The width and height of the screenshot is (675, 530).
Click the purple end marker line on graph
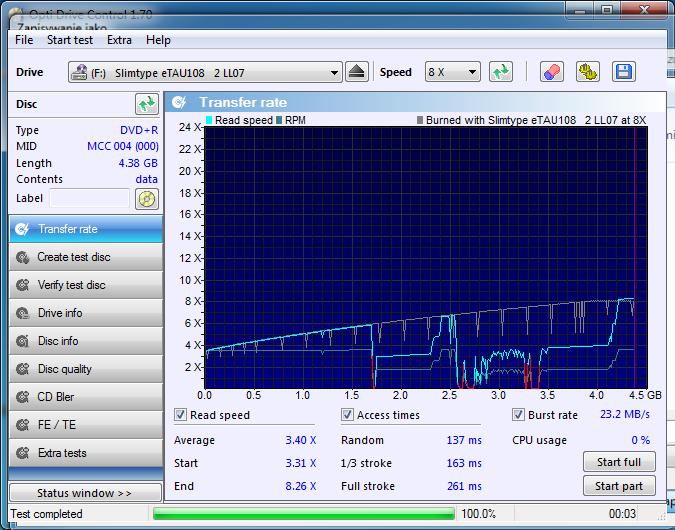(635, 257)
